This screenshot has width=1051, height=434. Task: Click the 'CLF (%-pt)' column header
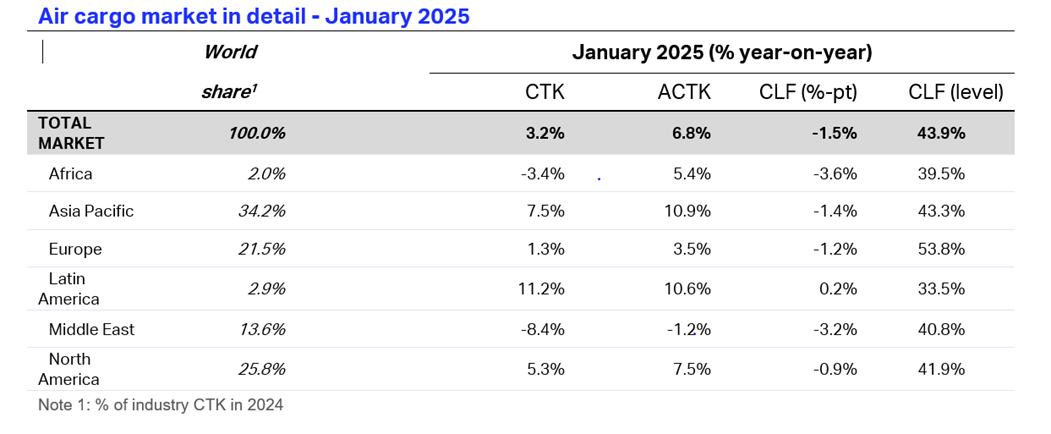808,92
